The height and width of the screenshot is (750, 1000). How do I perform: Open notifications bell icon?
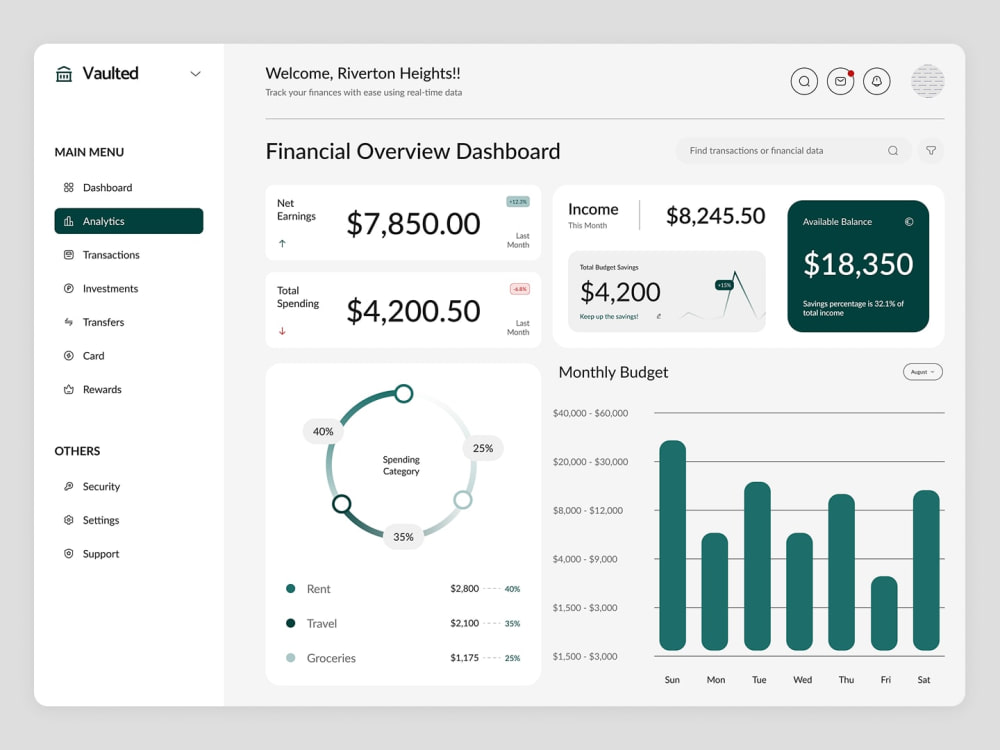877,82
